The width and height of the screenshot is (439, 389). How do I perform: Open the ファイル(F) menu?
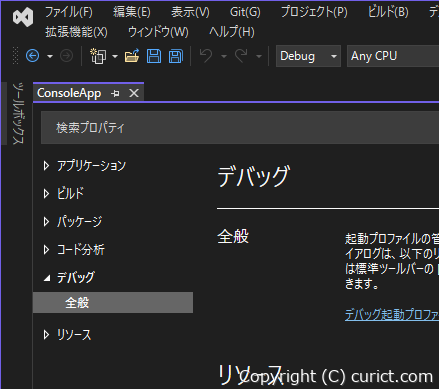point(69,13)
